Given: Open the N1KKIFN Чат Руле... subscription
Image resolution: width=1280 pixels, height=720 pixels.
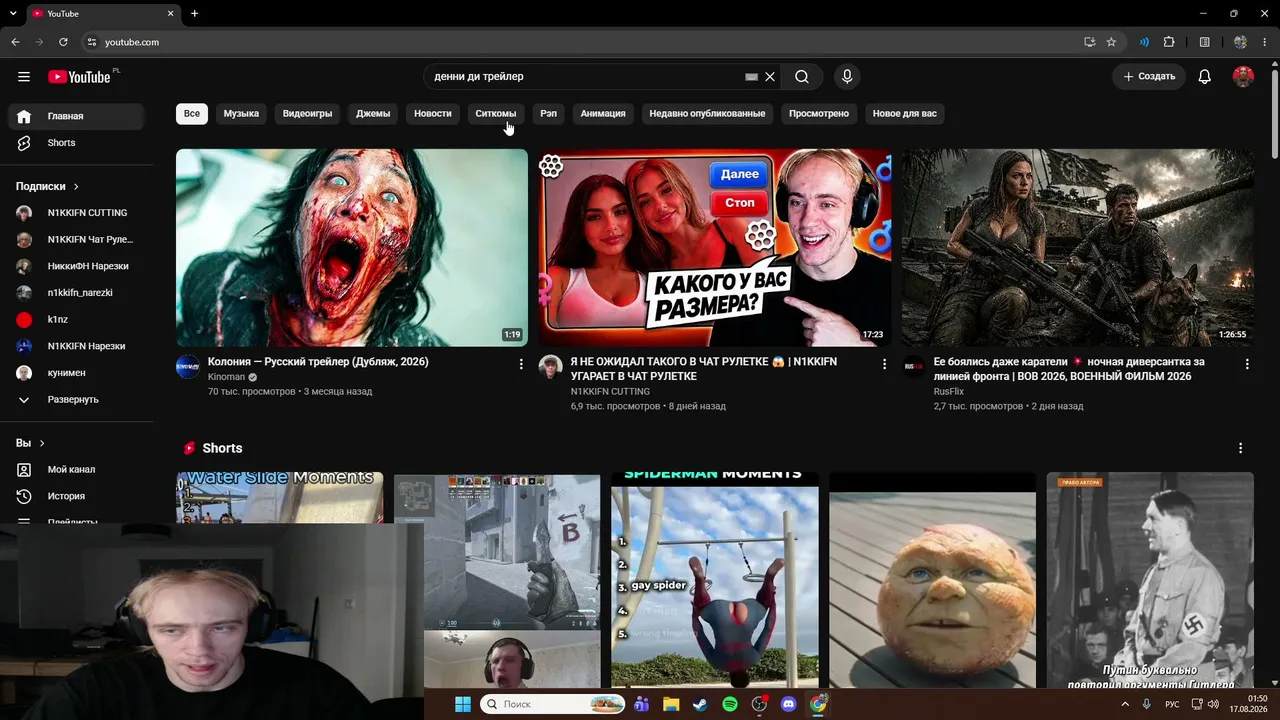Looking at the screenshot, I should [76, 240].
